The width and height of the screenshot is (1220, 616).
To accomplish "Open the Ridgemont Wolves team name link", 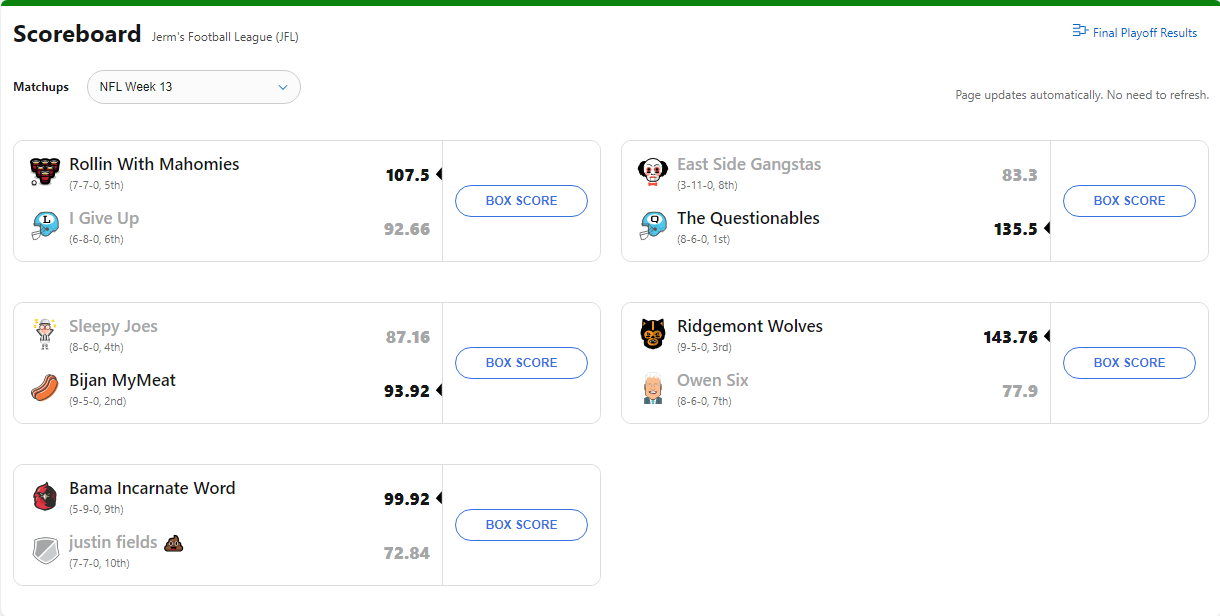I will pyautogui.click(x=750, y=327).
